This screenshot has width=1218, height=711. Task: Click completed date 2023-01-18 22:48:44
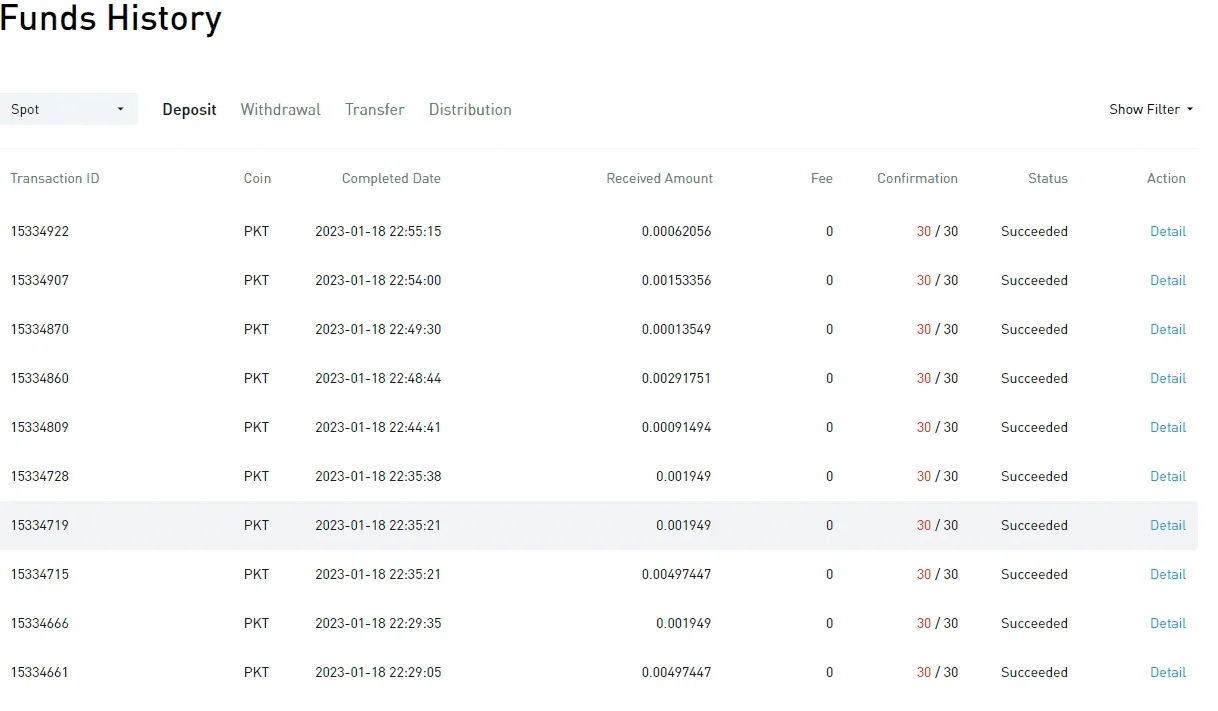(378, 378)
